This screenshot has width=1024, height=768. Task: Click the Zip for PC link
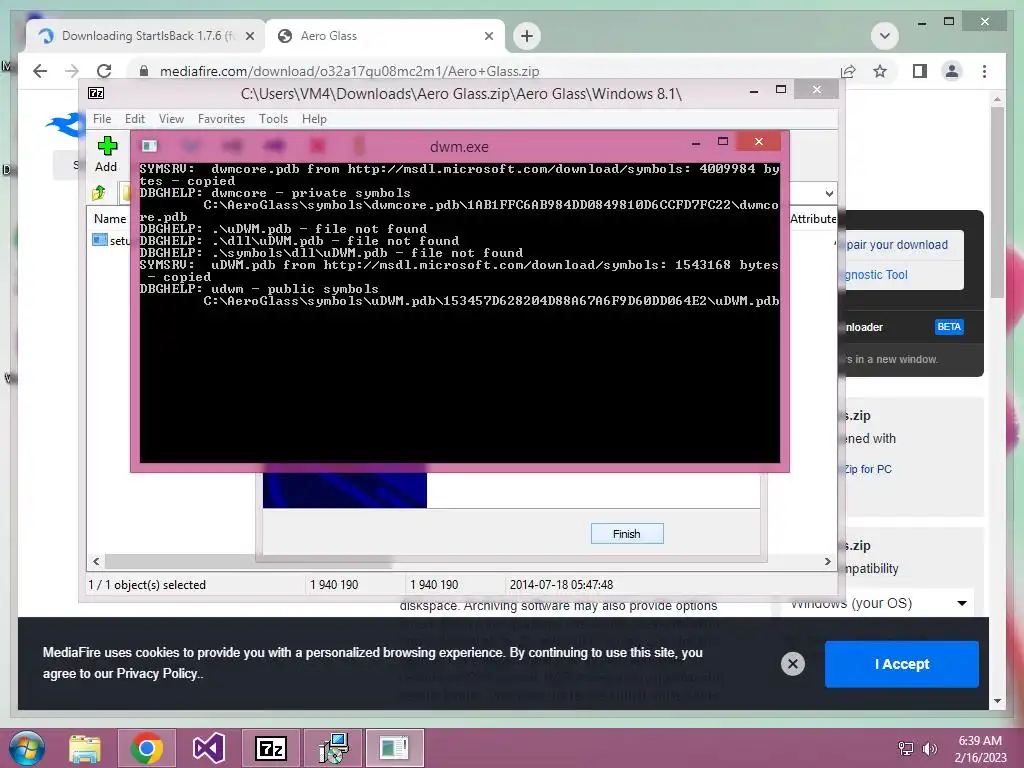pos(868,469)
